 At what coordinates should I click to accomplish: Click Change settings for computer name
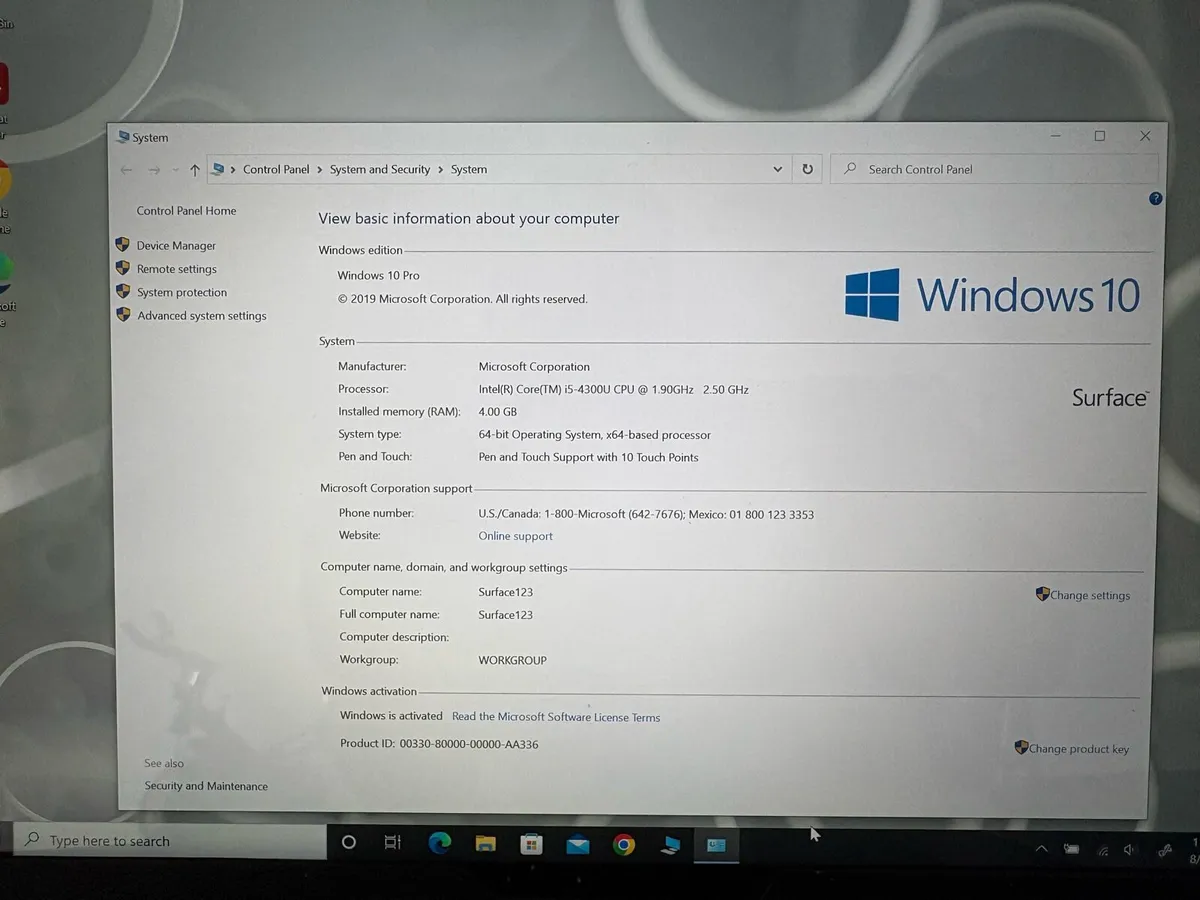point(1090,595)
